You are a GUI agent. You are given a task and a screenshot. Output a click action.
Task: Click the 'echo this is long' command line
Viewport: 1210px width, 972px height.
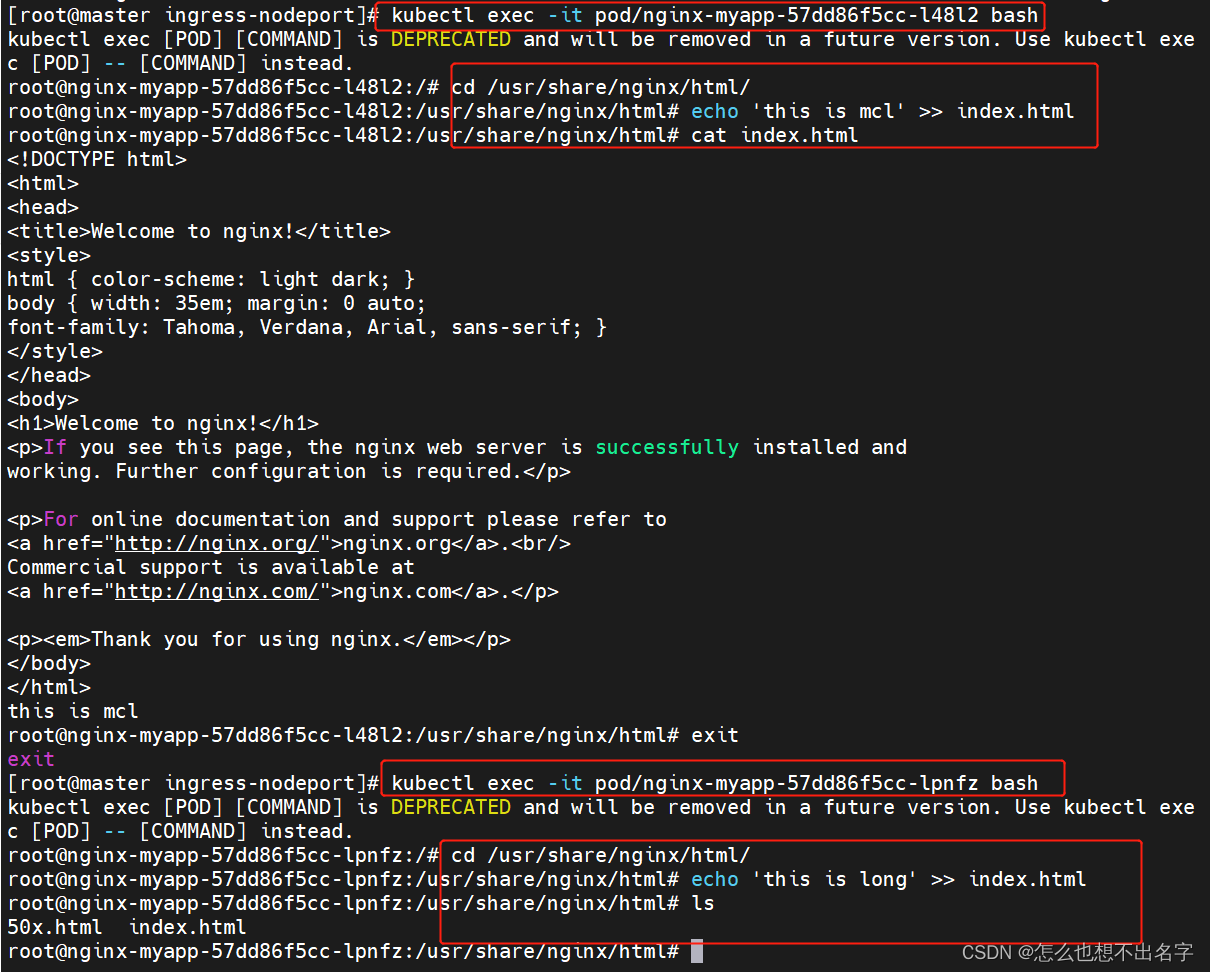pyautogui.click(x=888, y=879)
